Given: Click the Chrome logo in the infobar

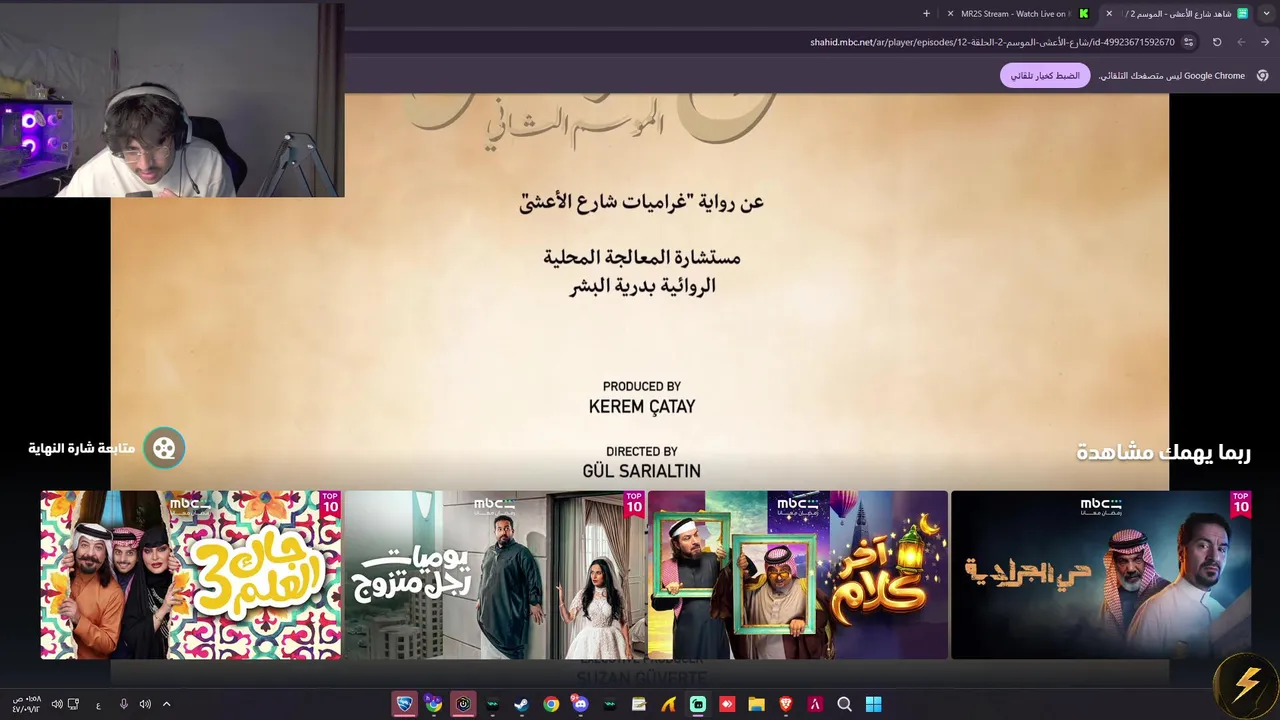Looking at the screenshot, I should [x=1262, y=76].
